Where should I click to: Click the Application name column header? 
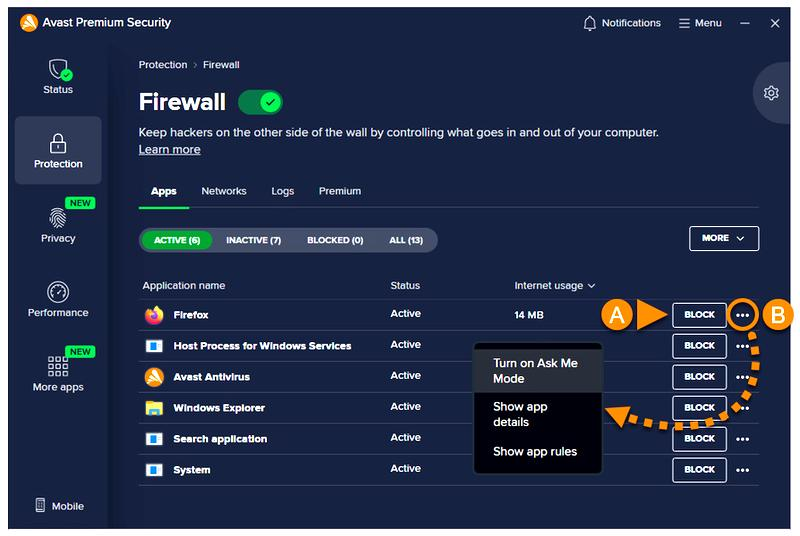click(x=184, y=286)
